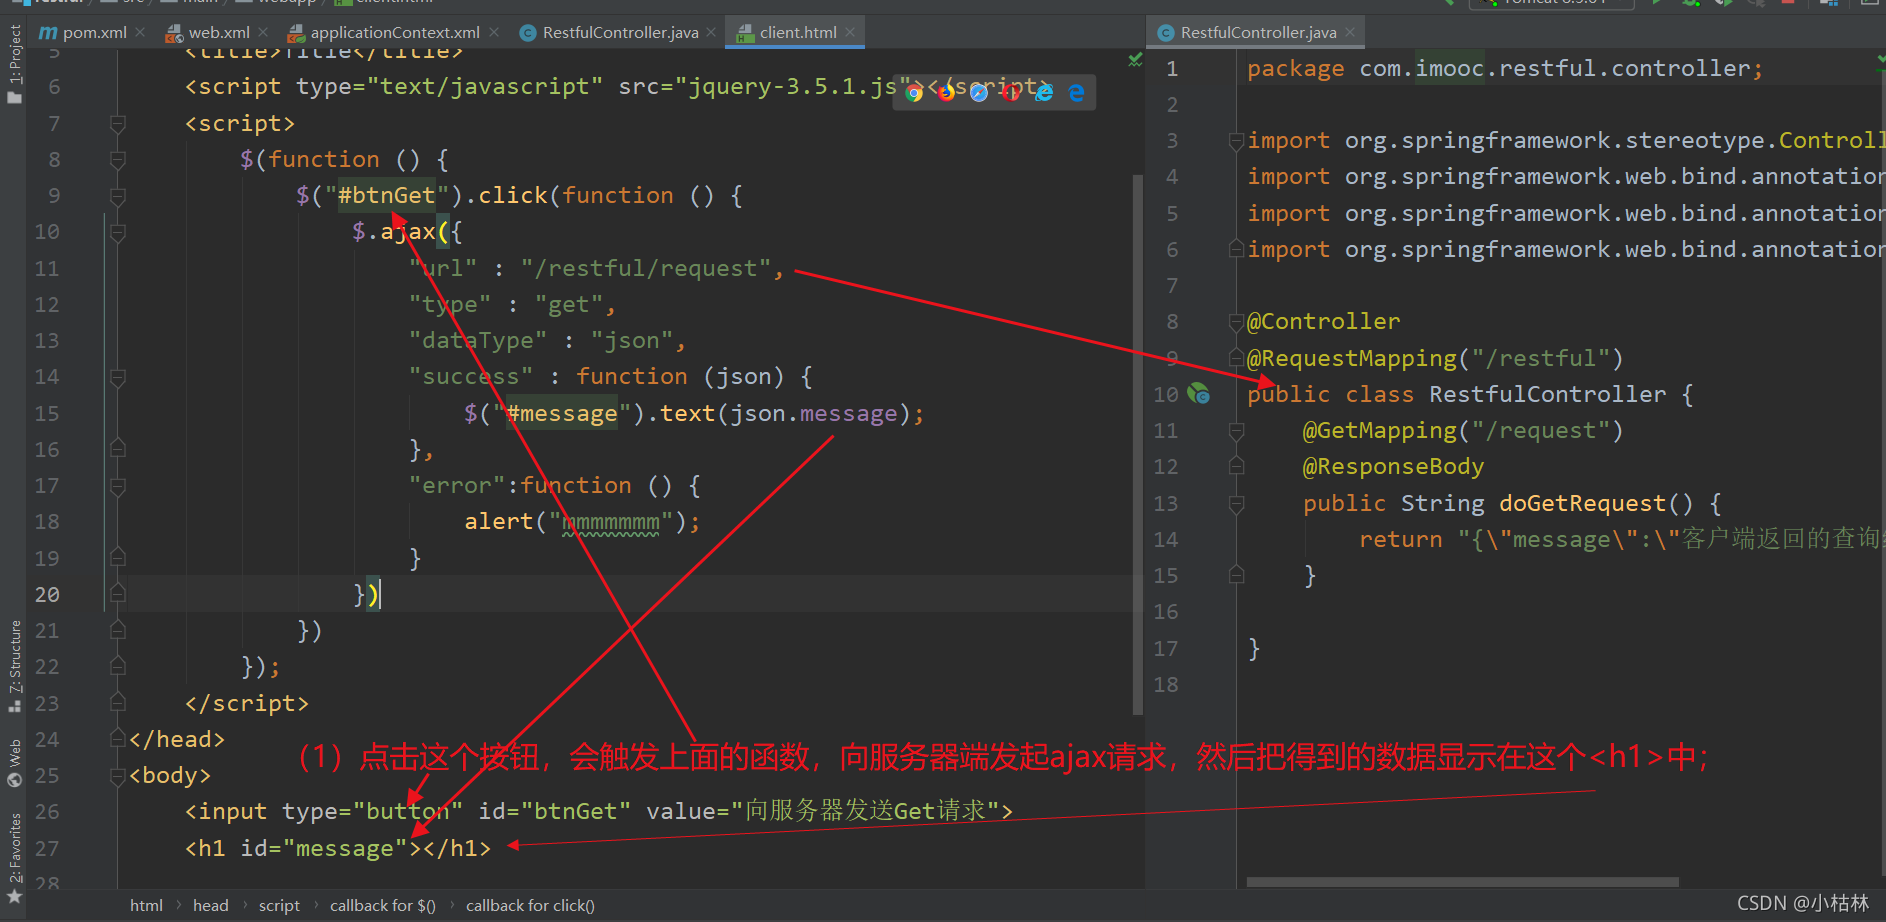Go to head breadcrumb
Screen dimensions: 1886x922
[210, 905]
